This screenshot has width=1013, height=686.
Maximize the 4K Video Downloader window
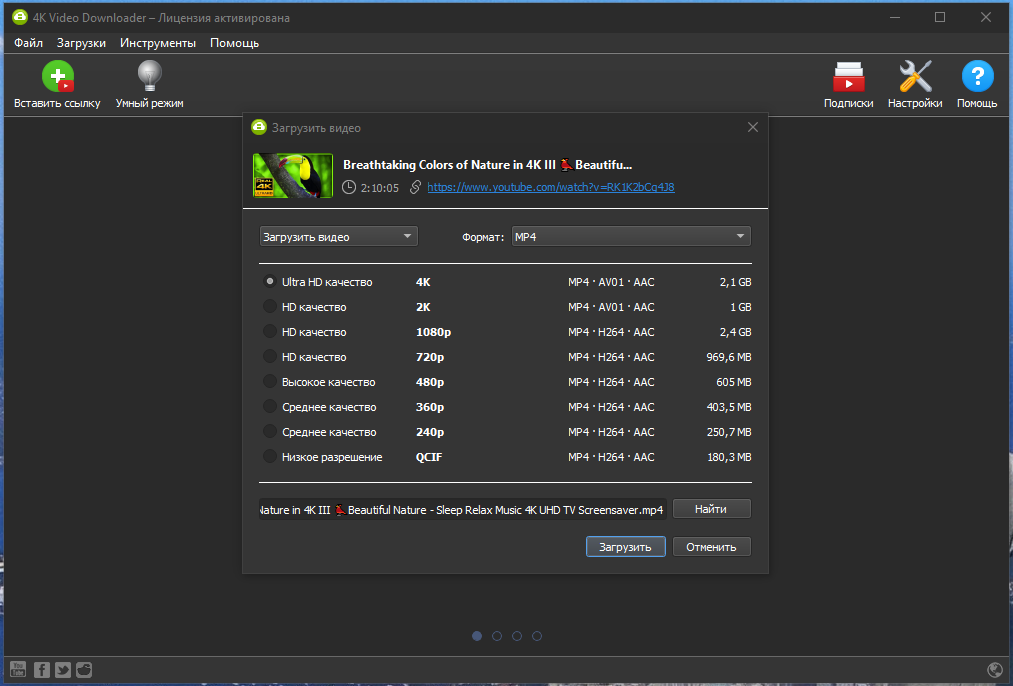point(940,17)
